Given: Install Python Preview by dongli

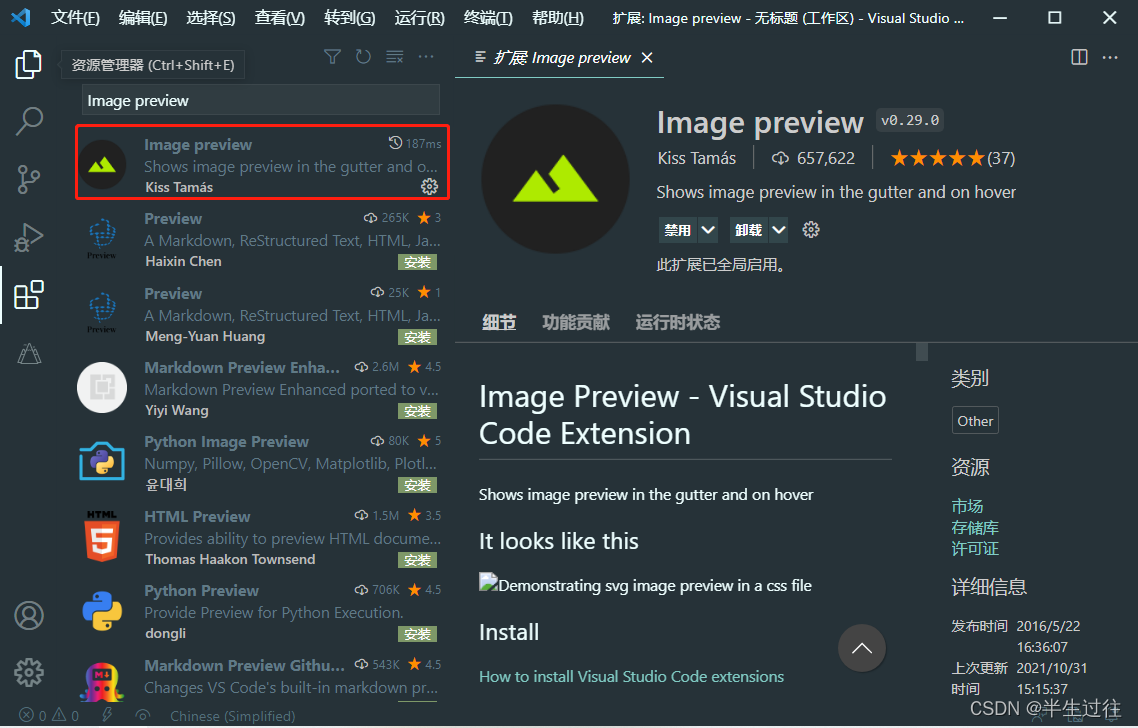Looking at the screenshot, I should click(417, 634).
